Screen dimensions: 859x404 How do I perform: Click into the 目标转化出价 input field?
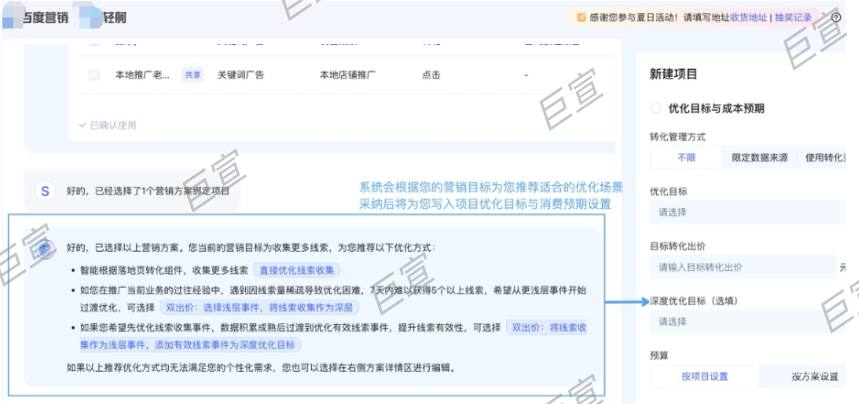pyautogui.click(x=743, y=267)
